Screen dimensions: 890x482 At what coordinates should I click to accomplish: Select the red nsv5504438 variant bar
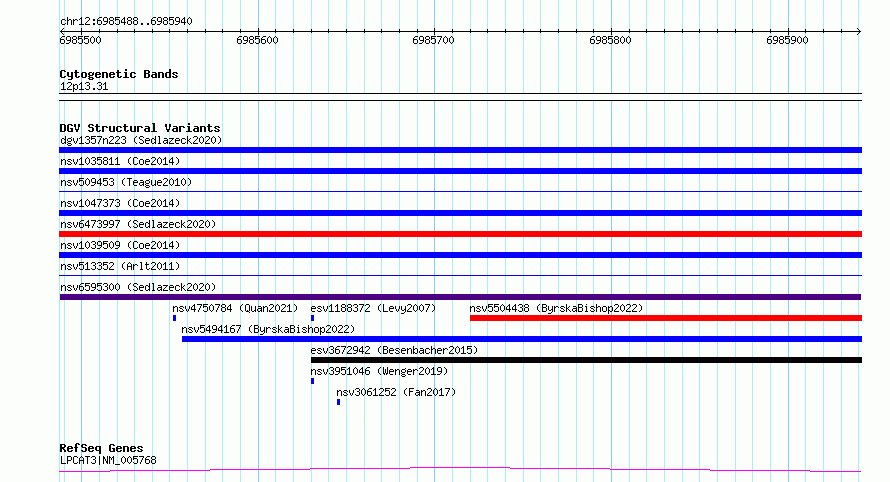pyautogui.click(x=666, y=318)
